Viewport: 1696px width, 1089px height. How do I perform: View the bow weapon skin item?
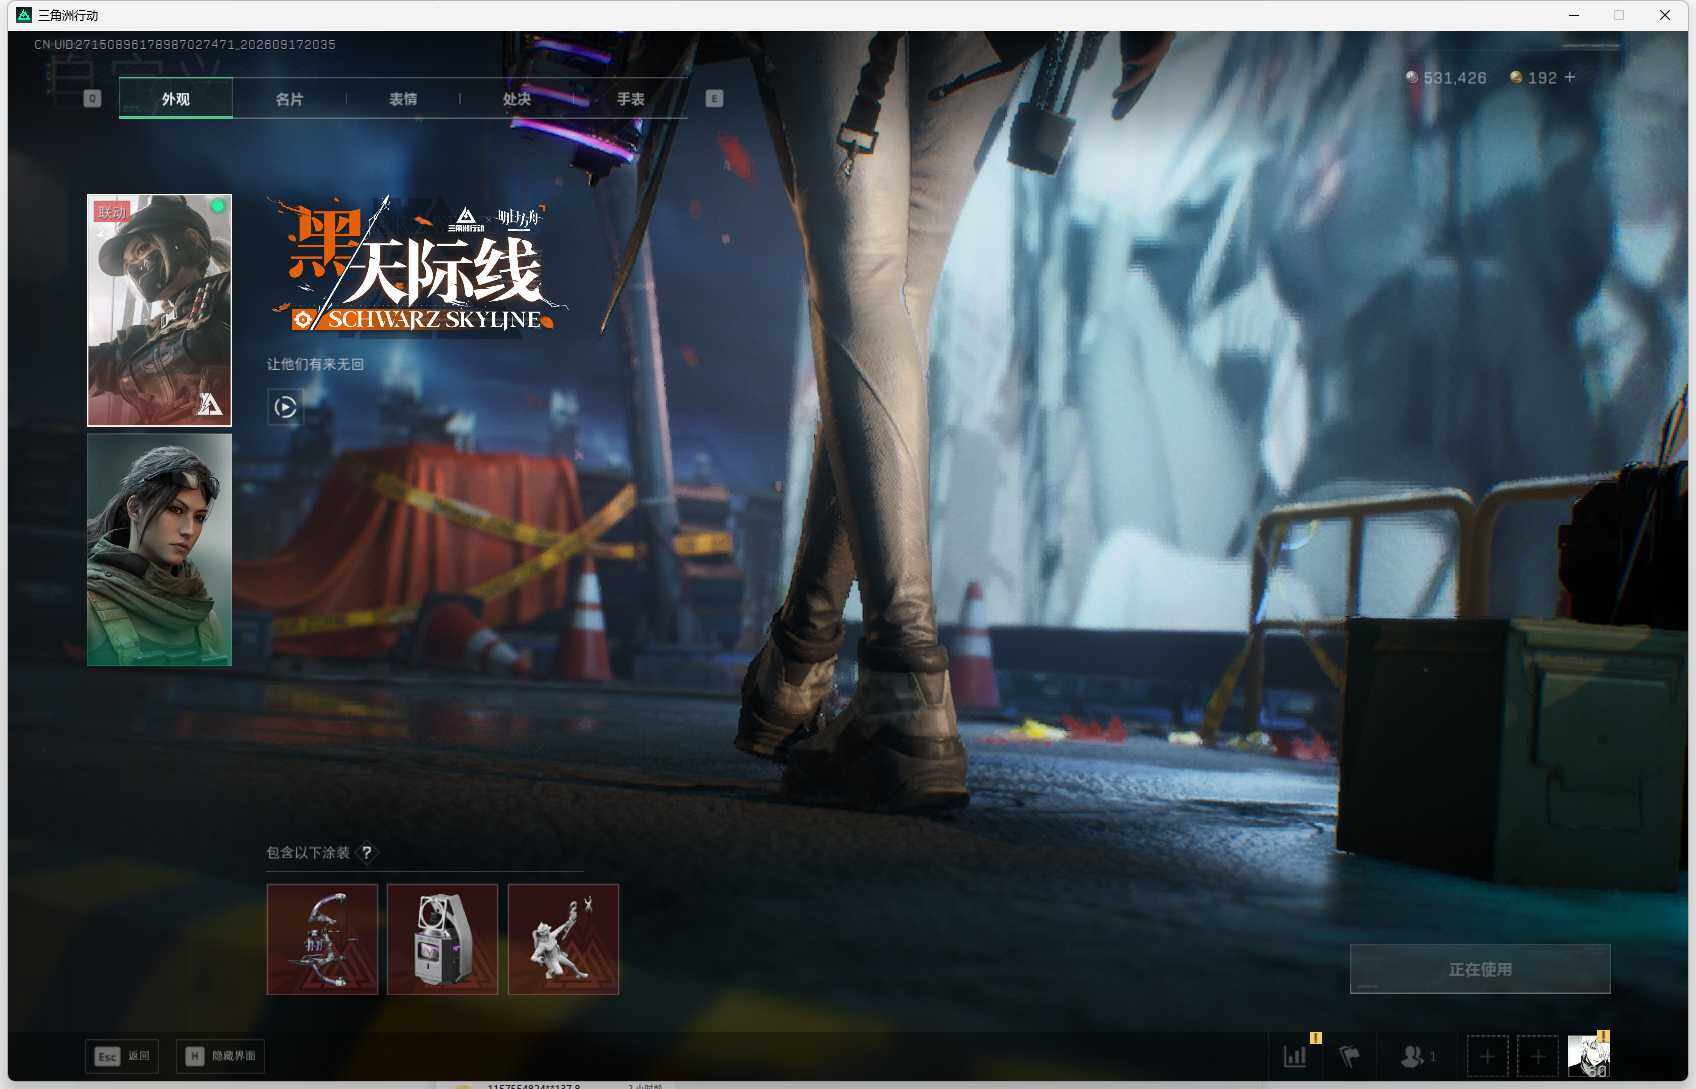[322, 939]
